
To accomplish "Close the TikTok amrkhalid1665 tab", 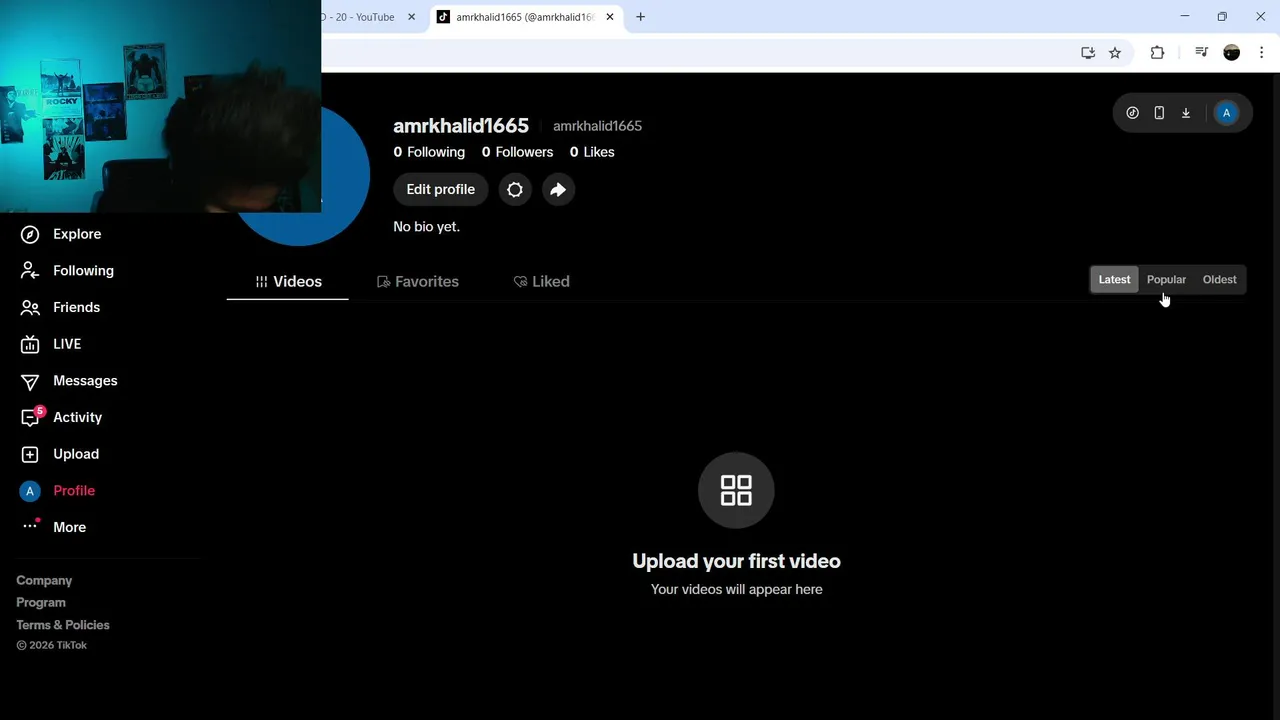I will [609, 17].
